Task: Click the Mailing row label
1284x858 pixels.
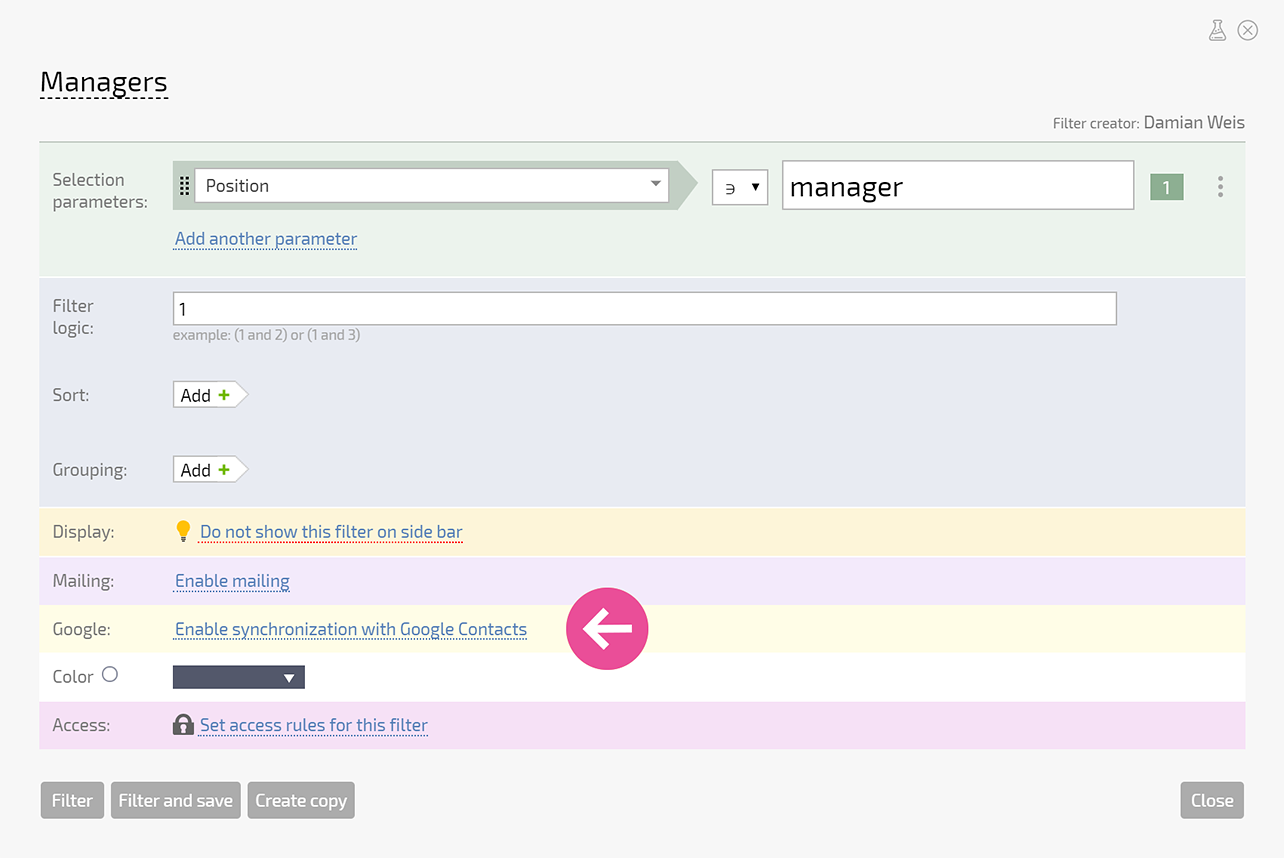Action: click(x=83, y=580)
